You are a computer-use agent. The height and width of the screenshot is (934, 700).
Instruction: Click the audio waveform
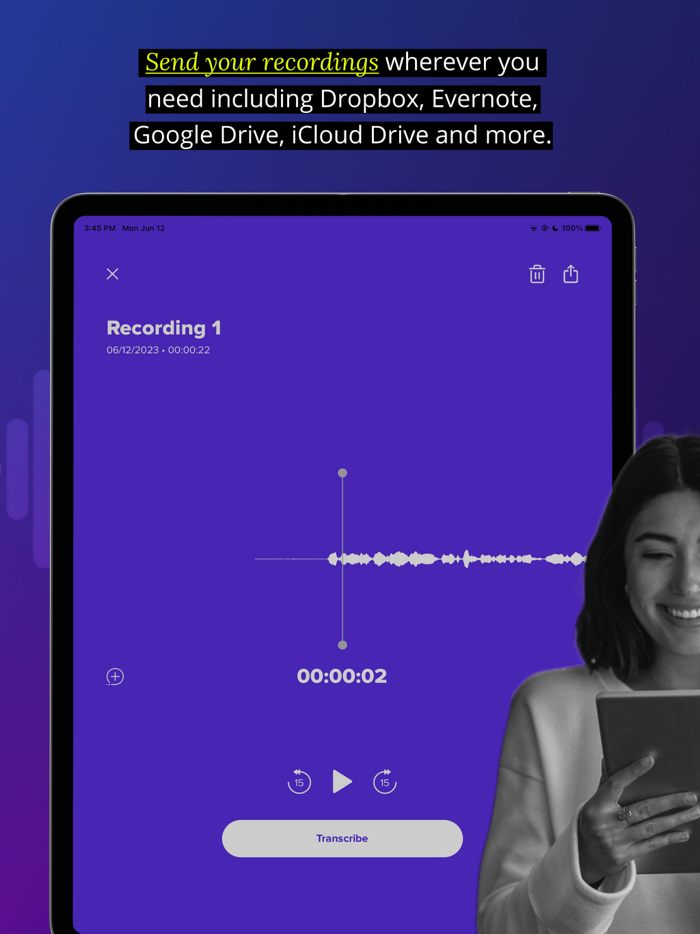(420, 559)
